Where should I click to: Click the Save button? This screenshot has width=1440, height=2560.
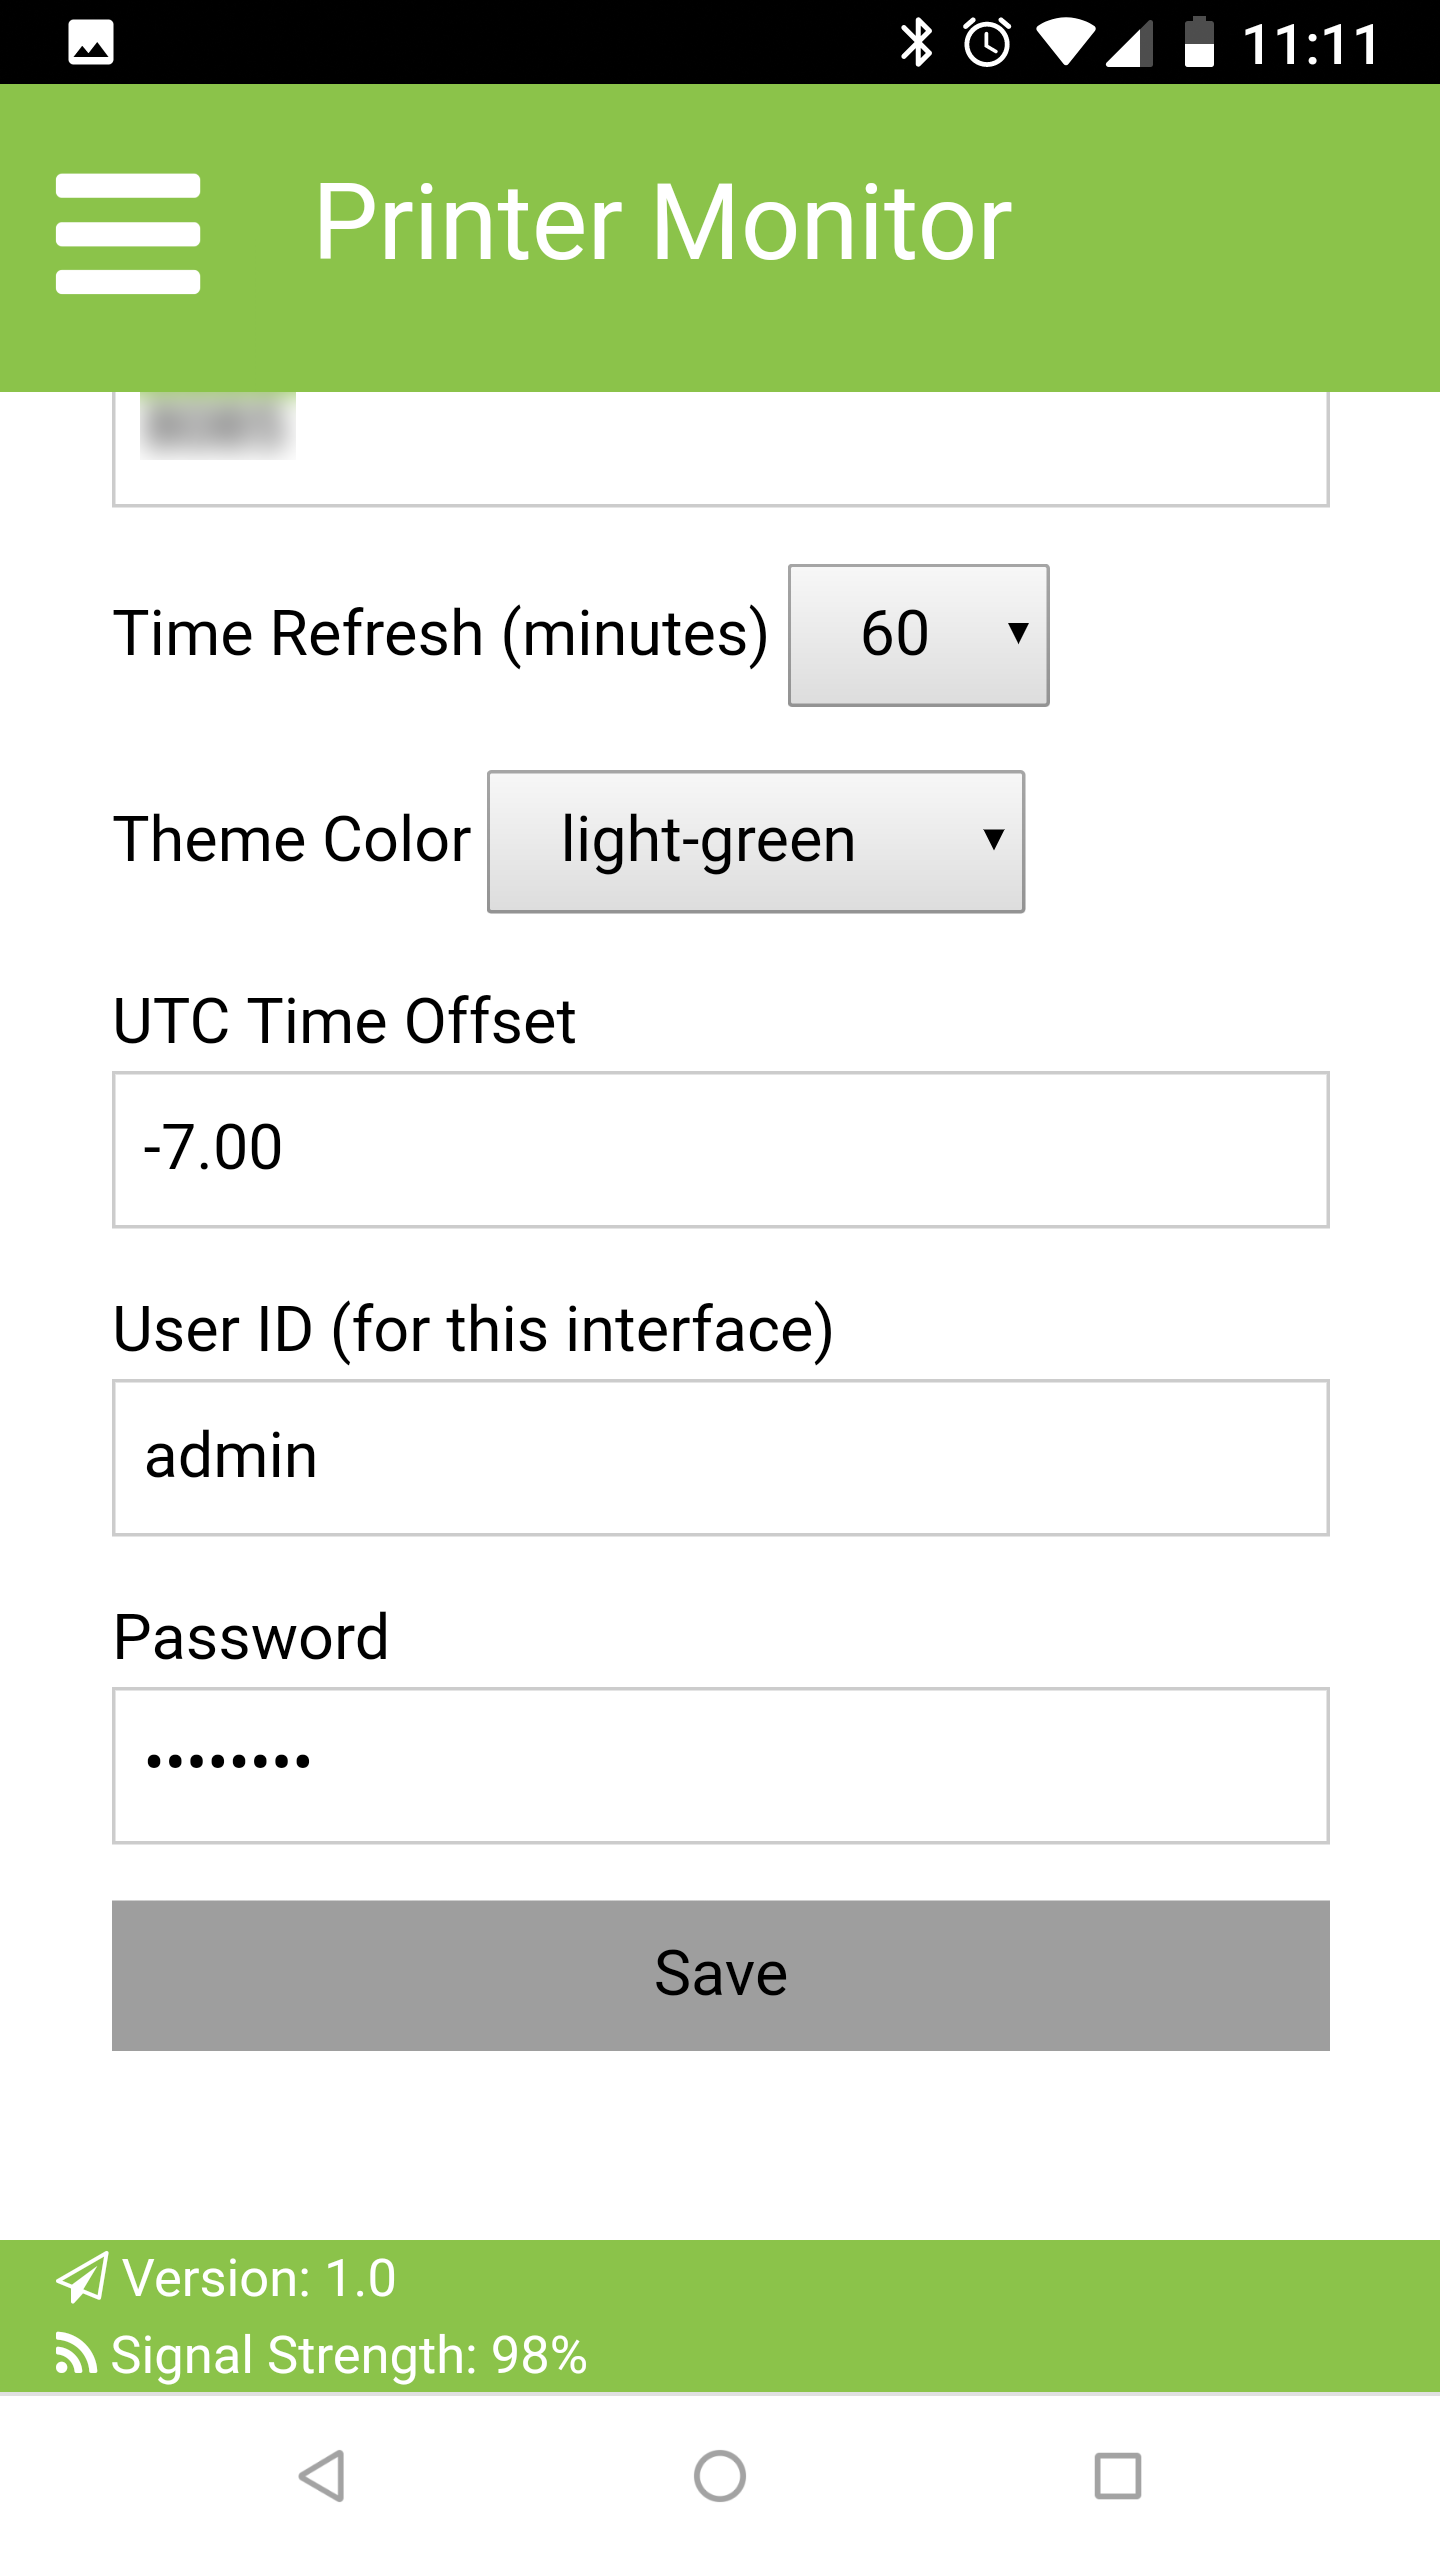click(x=720, y=1975)
